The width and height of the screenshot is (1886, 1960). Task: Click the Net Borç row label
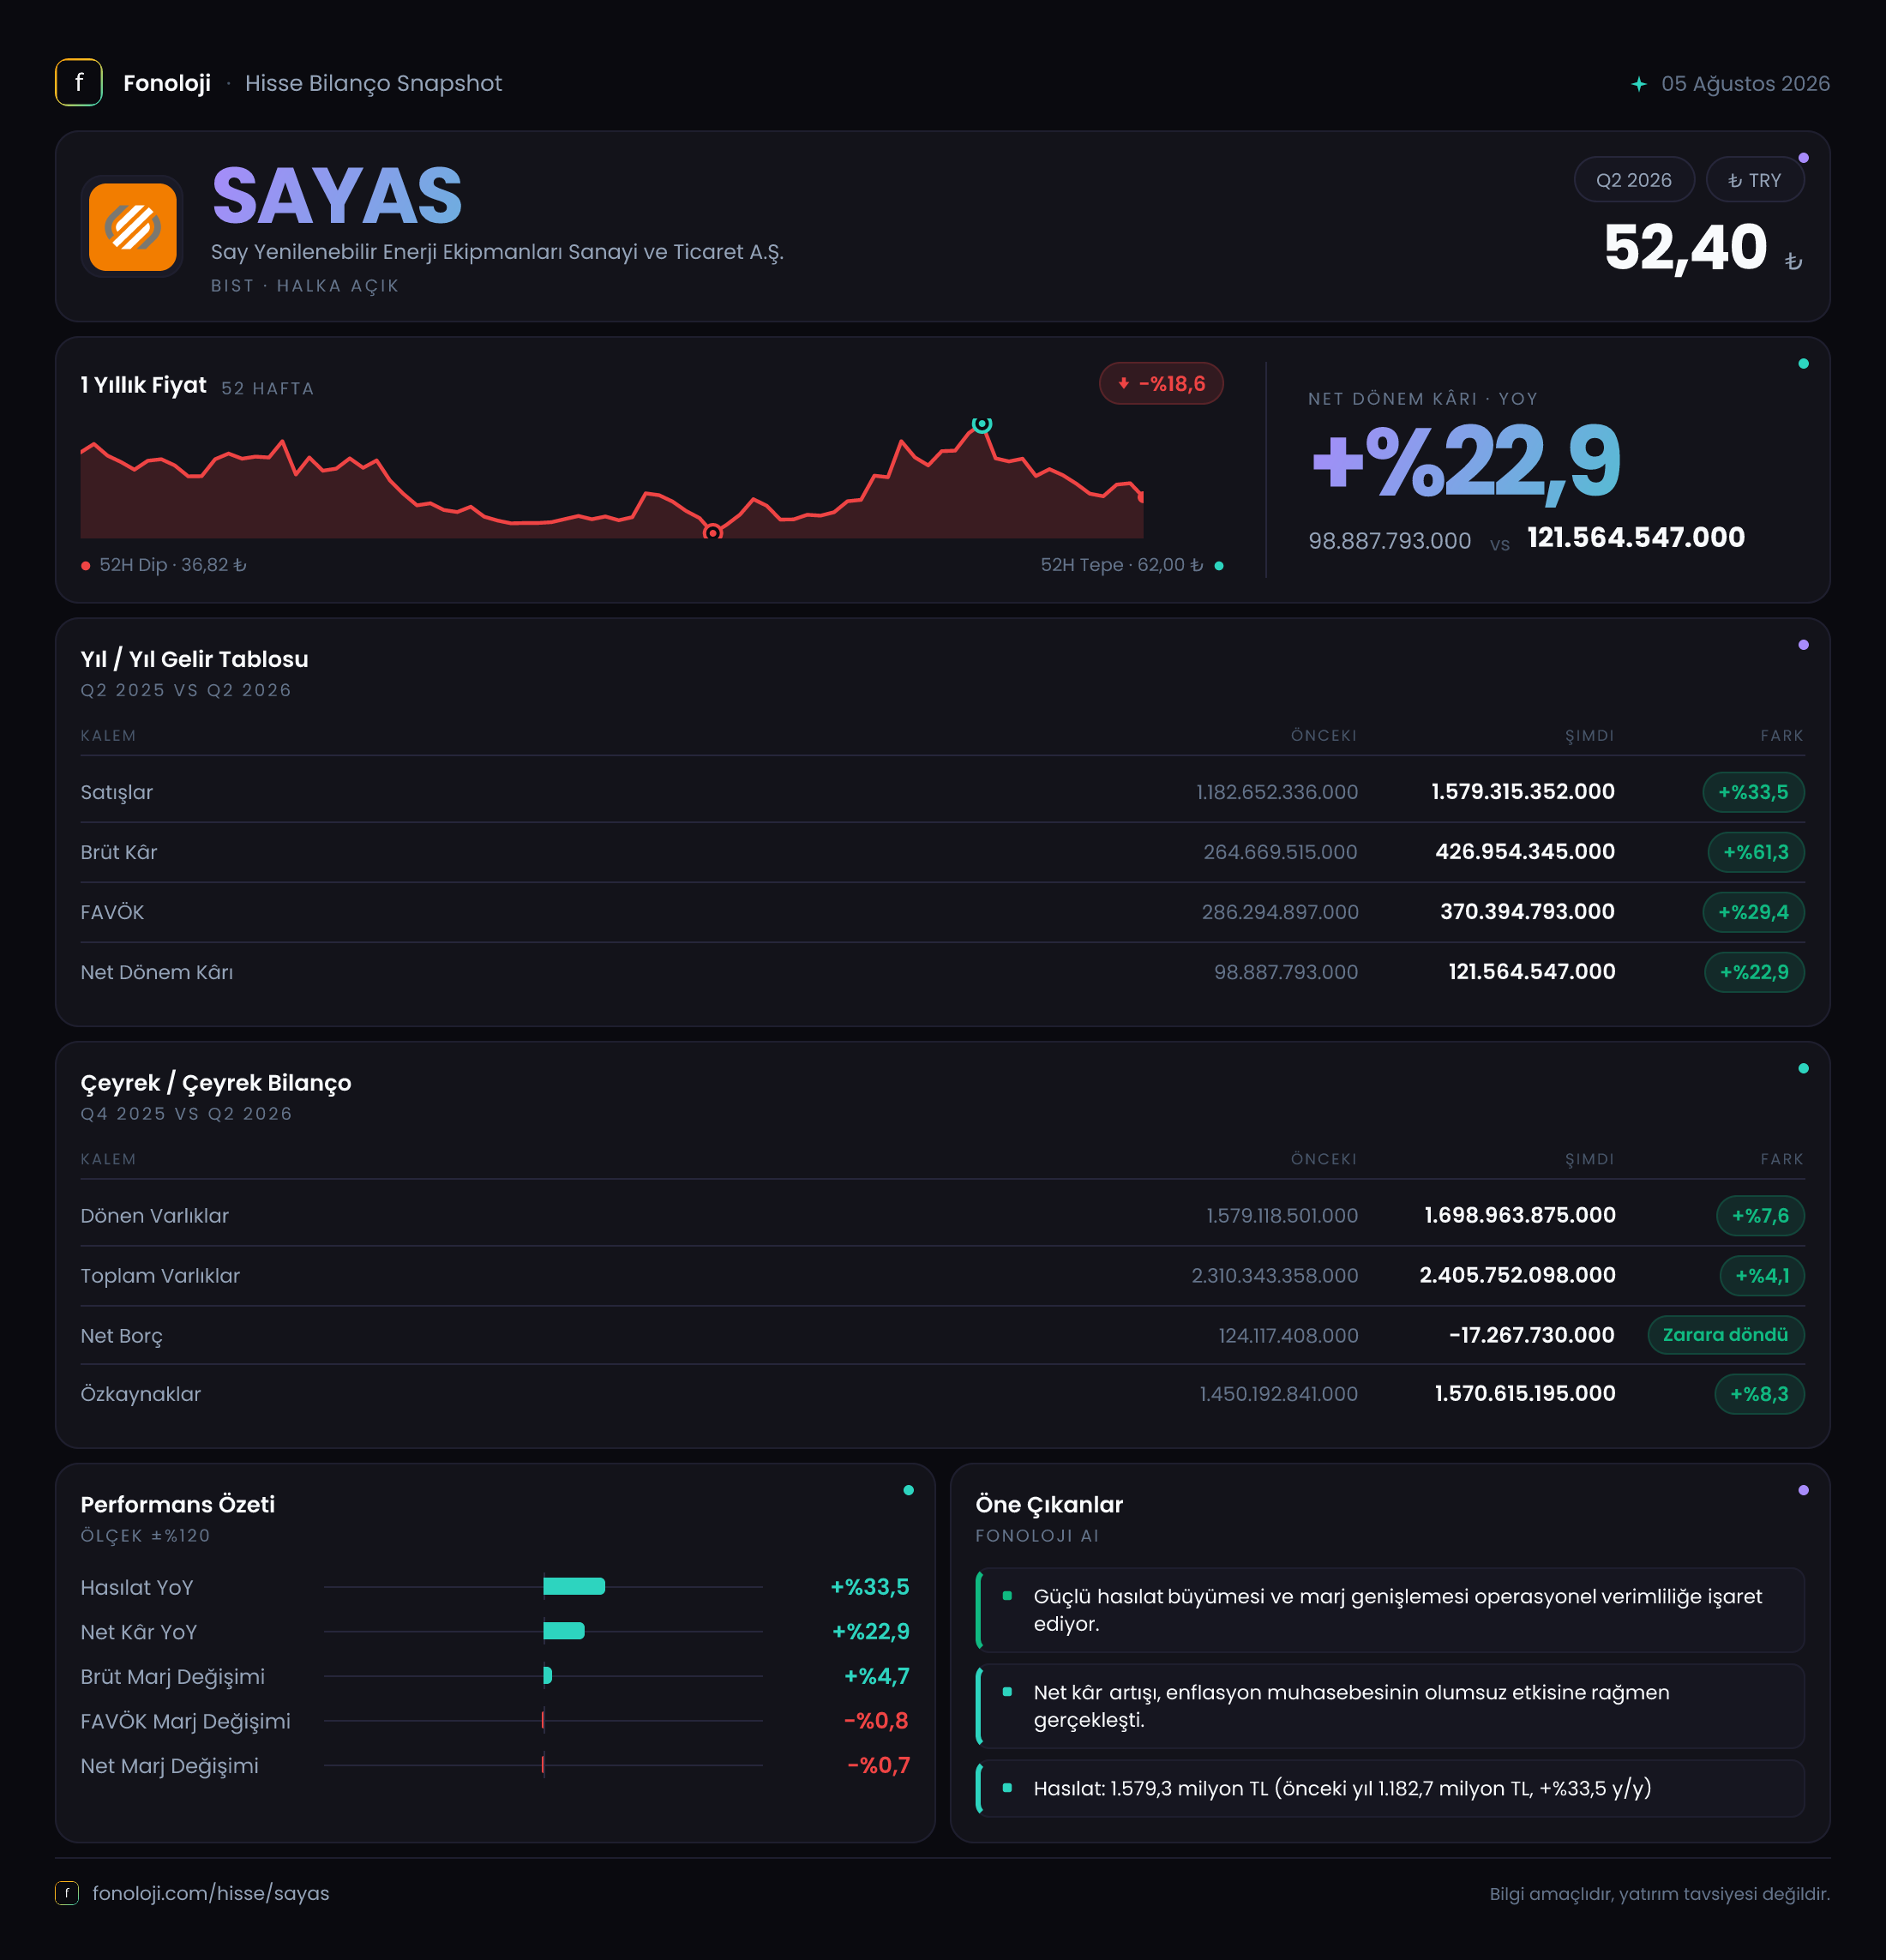(x=121, y=1336)
